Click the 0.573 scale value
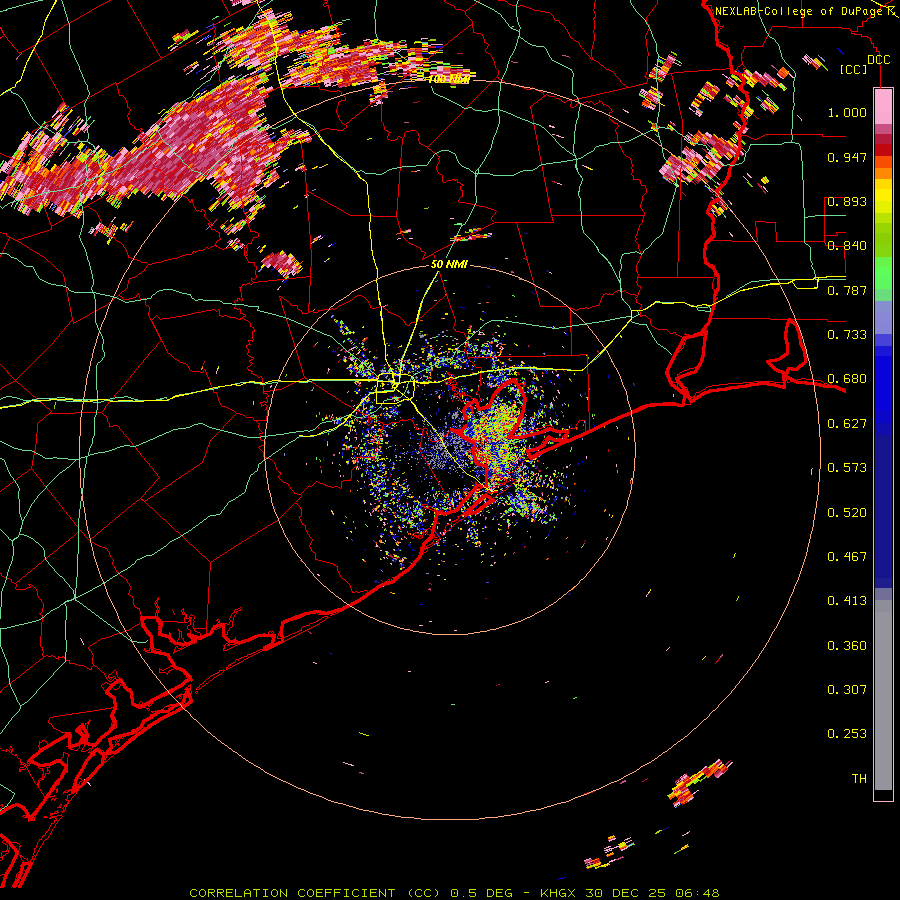The height and width of the screenshot is (900, 900). tap(847, 468)
